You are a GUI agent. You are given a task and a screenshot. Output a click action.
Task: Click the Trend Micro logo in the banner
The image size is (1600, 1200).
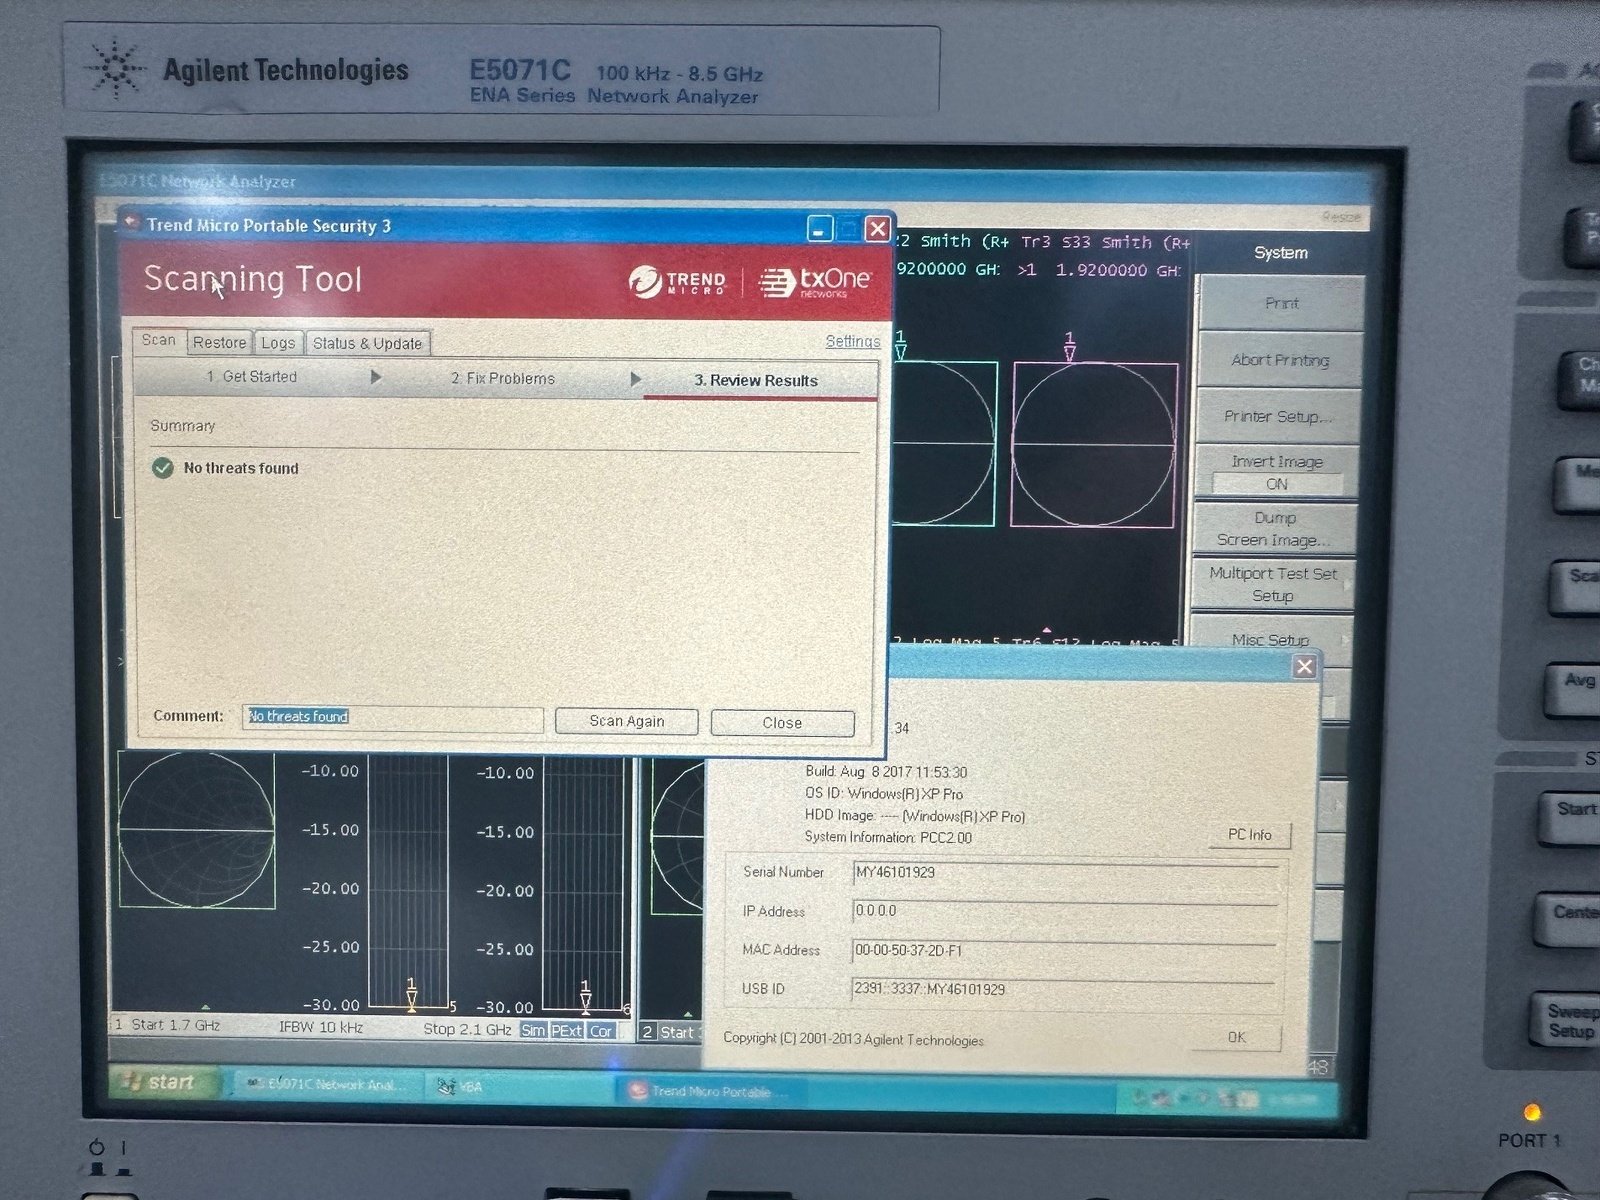tap(677, 282)
